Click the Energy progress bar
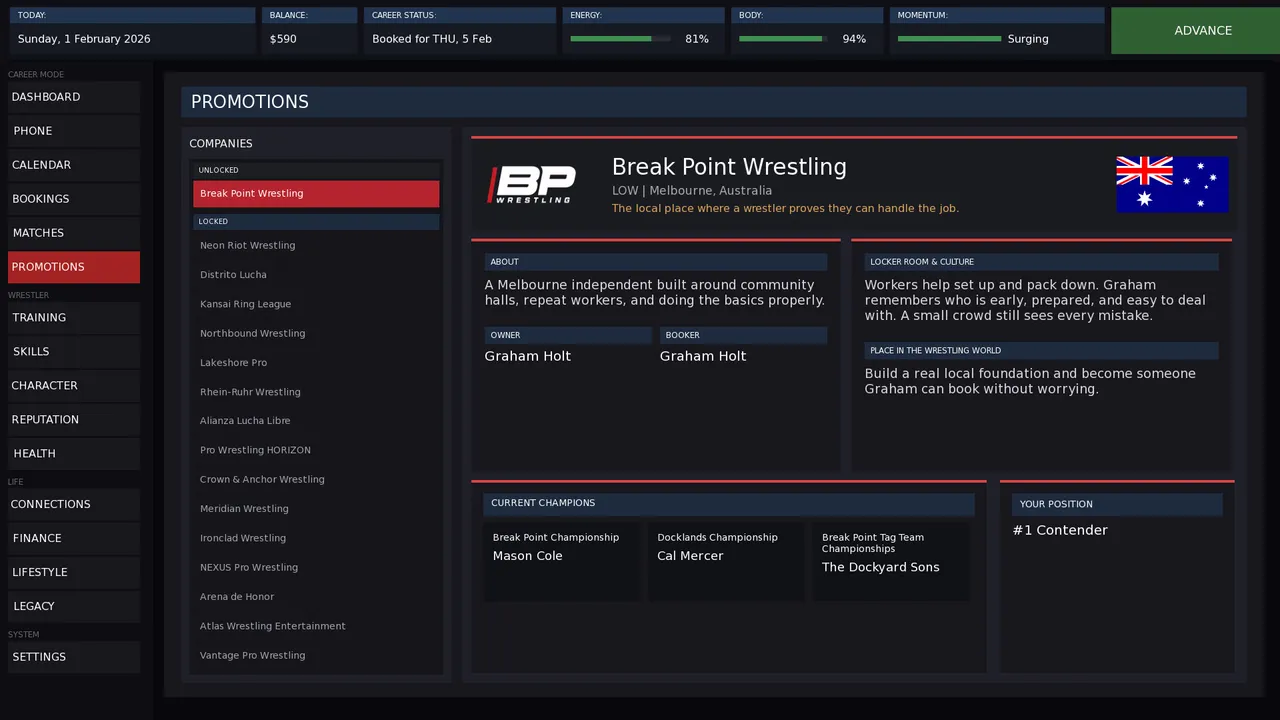 coord(620,39)
